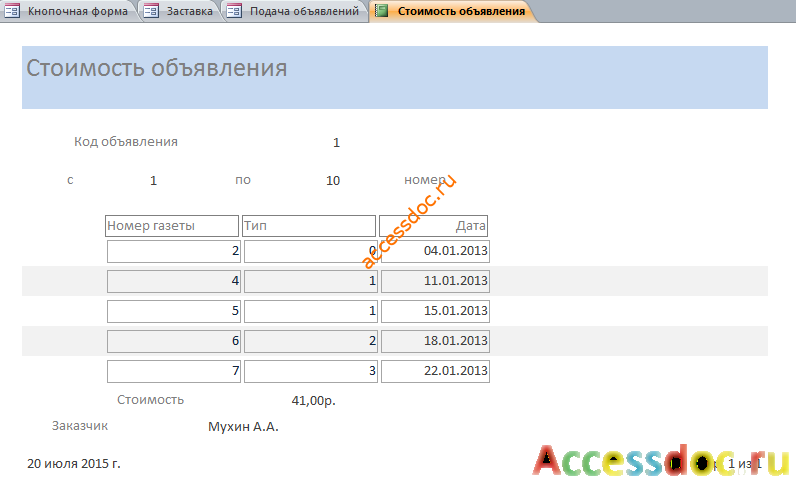
Task: Click the Тип cell in the 11.01.2013 row
Action: coord(311,281)
